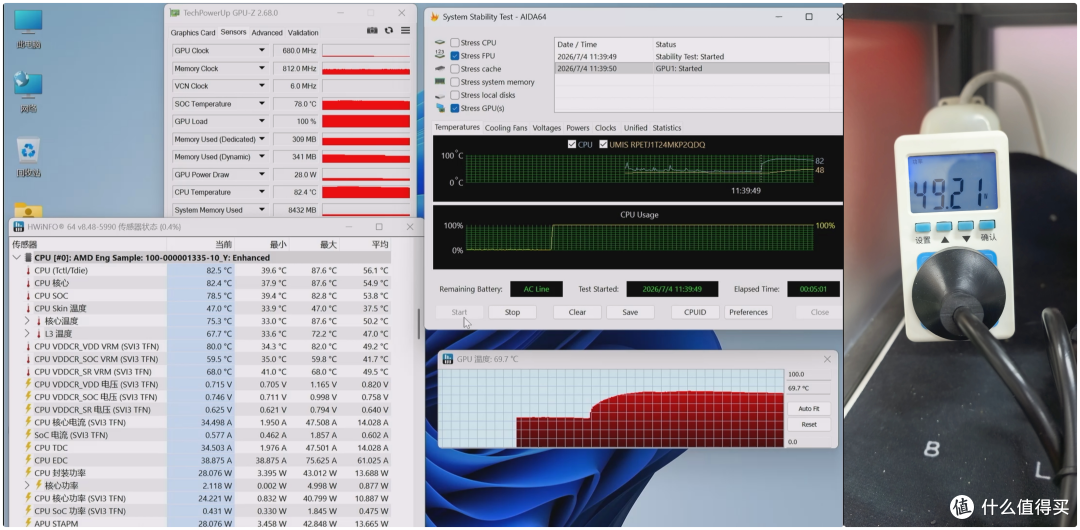Click the AIDA64 Clear button
Viewport: 1080px width, 530px height.
[577, 312]
